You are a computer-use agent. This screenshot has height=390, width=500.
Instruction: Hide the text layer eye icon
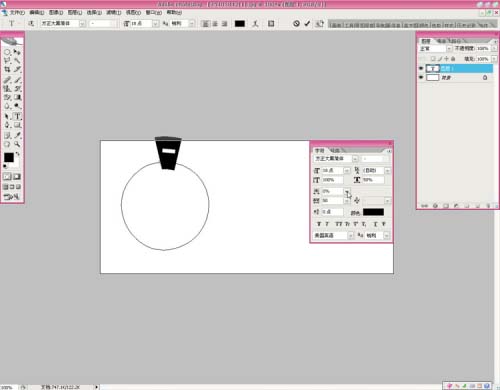pos(421,68)
